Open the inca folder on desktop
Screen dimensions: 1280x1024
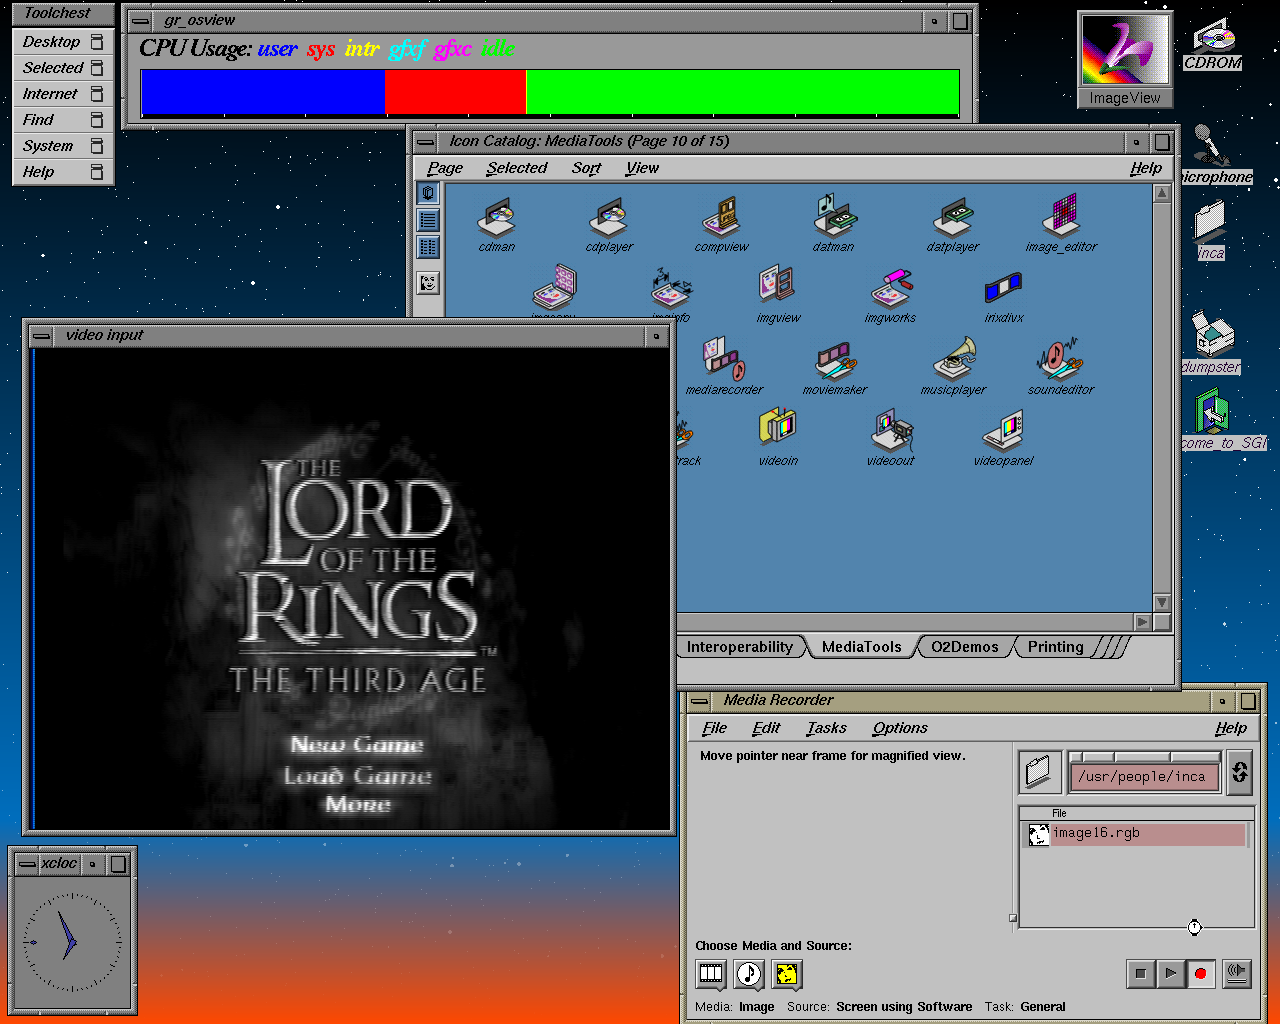(1210, 229)
